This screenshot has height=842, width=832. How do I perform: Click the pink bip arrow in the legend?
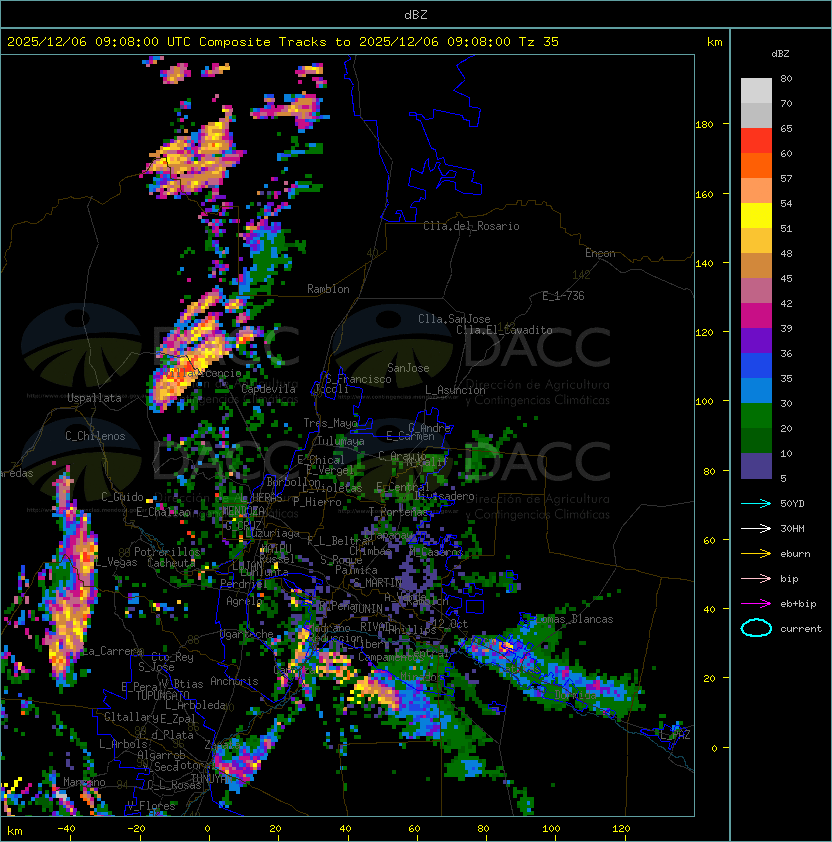[756, 579]
